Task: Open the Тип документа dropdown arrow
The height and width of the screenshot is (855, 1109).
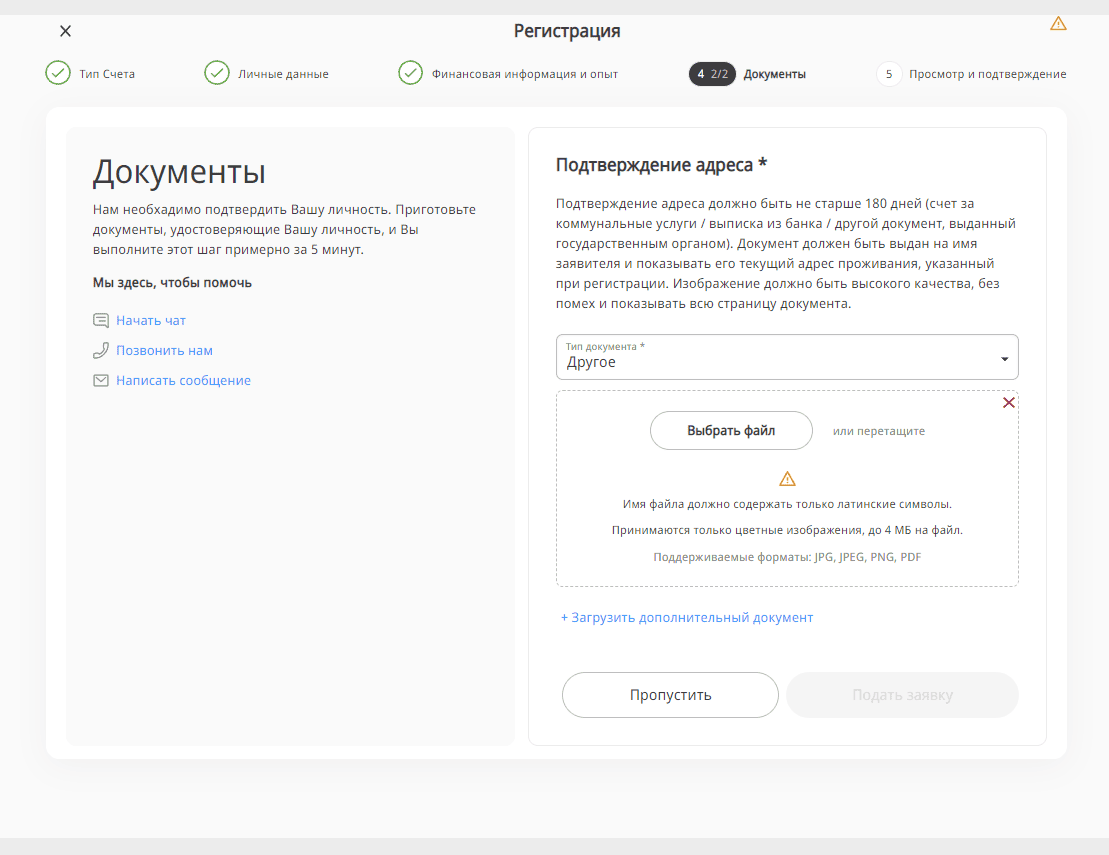Action: 1004,359
